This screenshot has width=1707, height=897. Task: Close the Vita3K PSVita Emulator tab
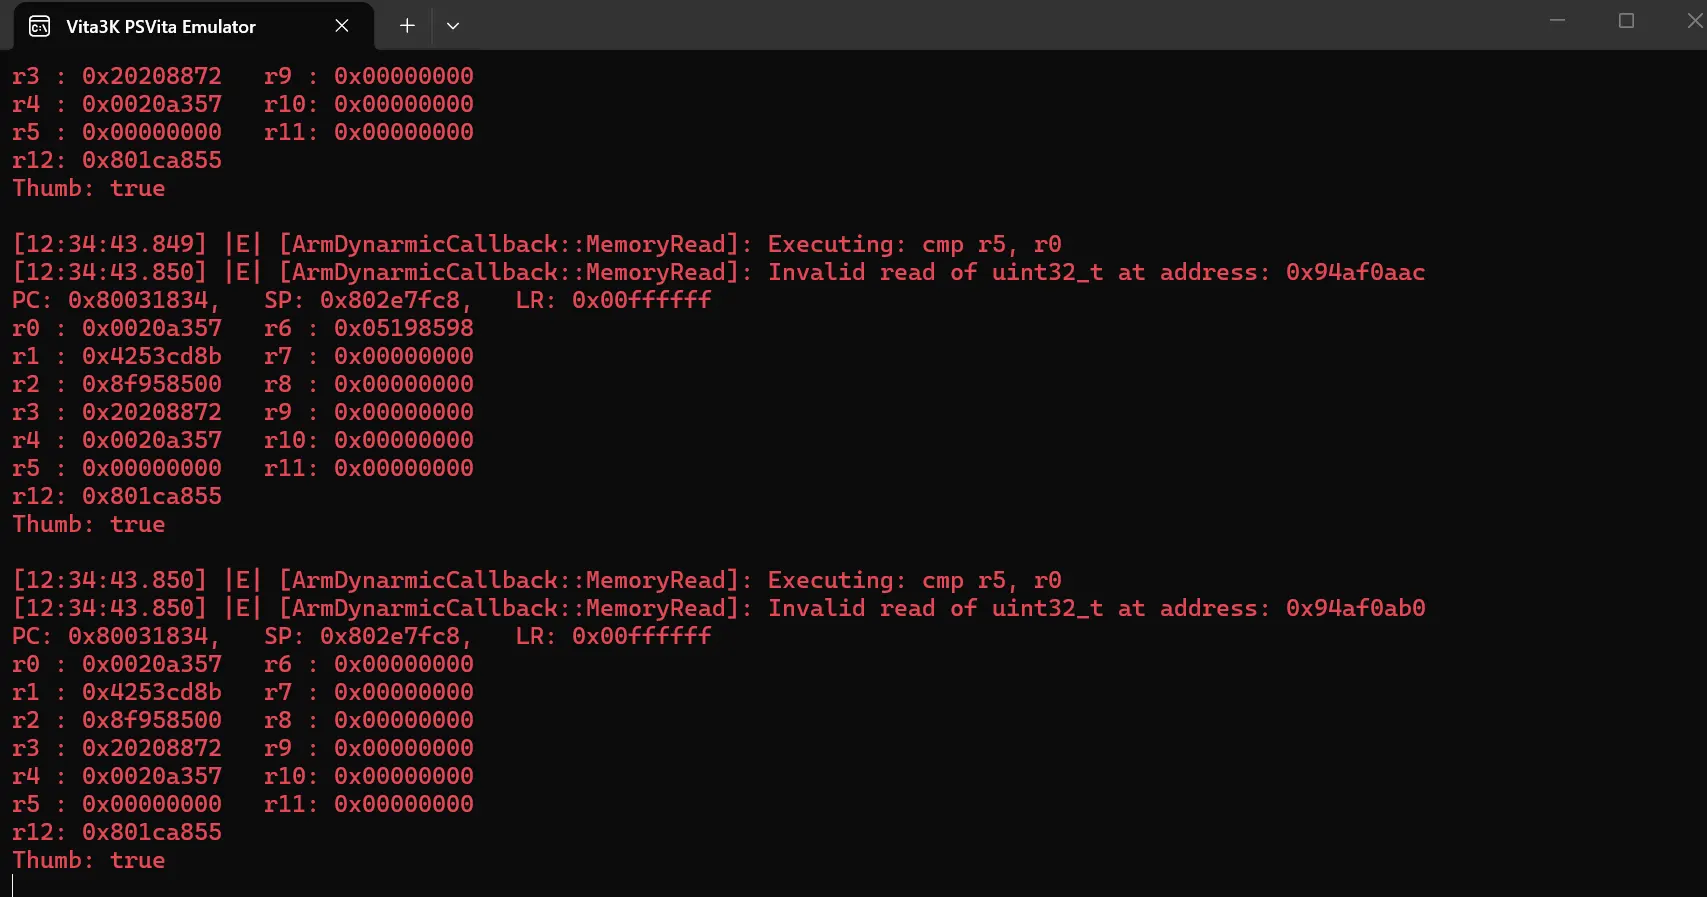tap(342, 26)
